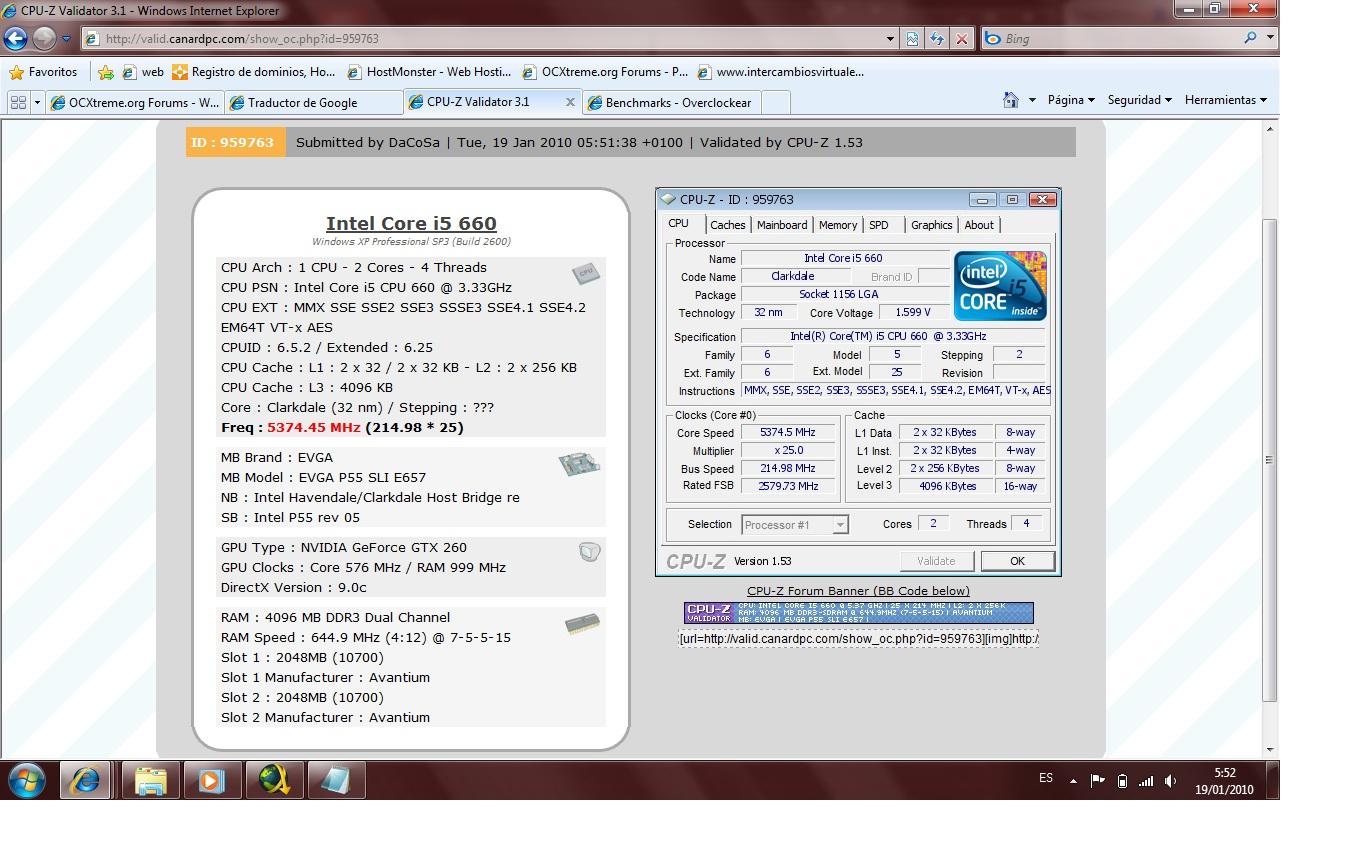Add page to favorites bar icon

106,72
